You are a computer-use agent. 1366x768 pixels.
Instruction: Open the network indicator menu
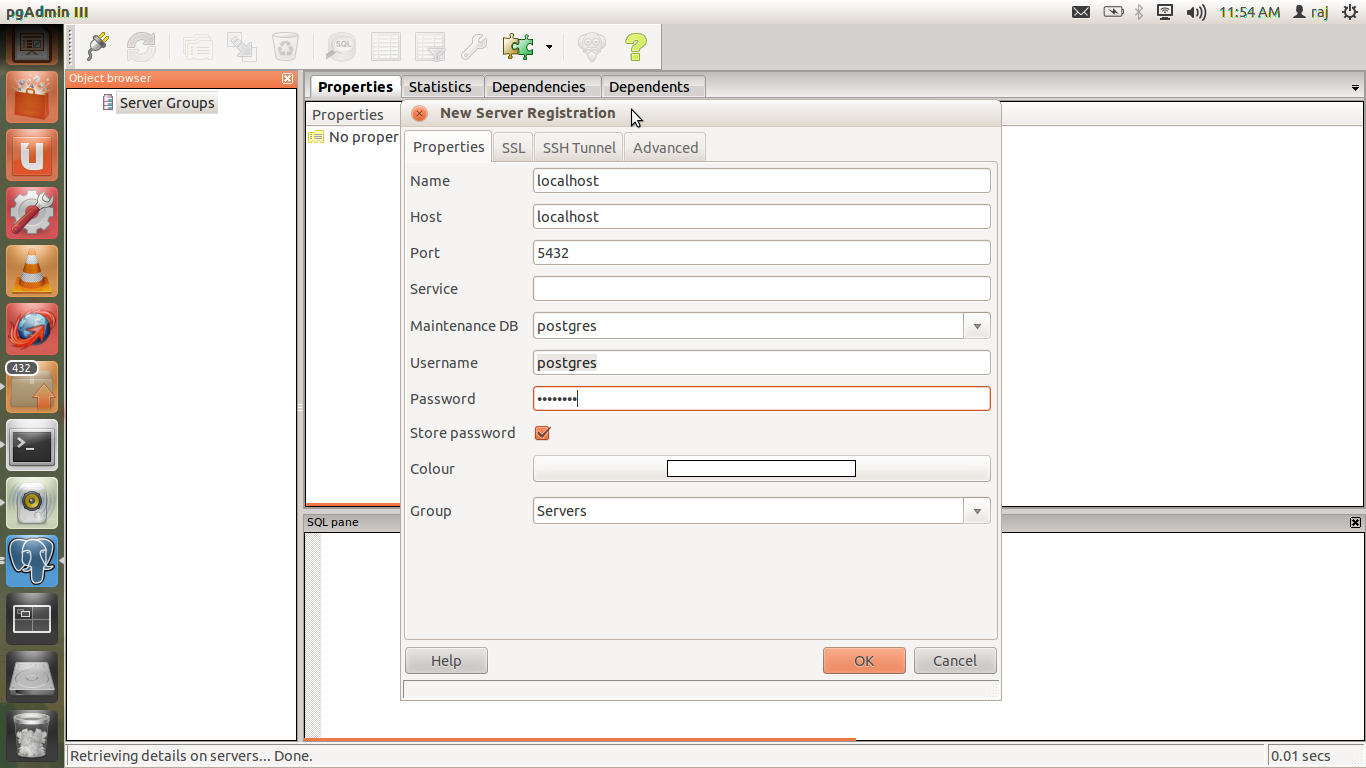pyautogui.click(x=1165, y=12)
